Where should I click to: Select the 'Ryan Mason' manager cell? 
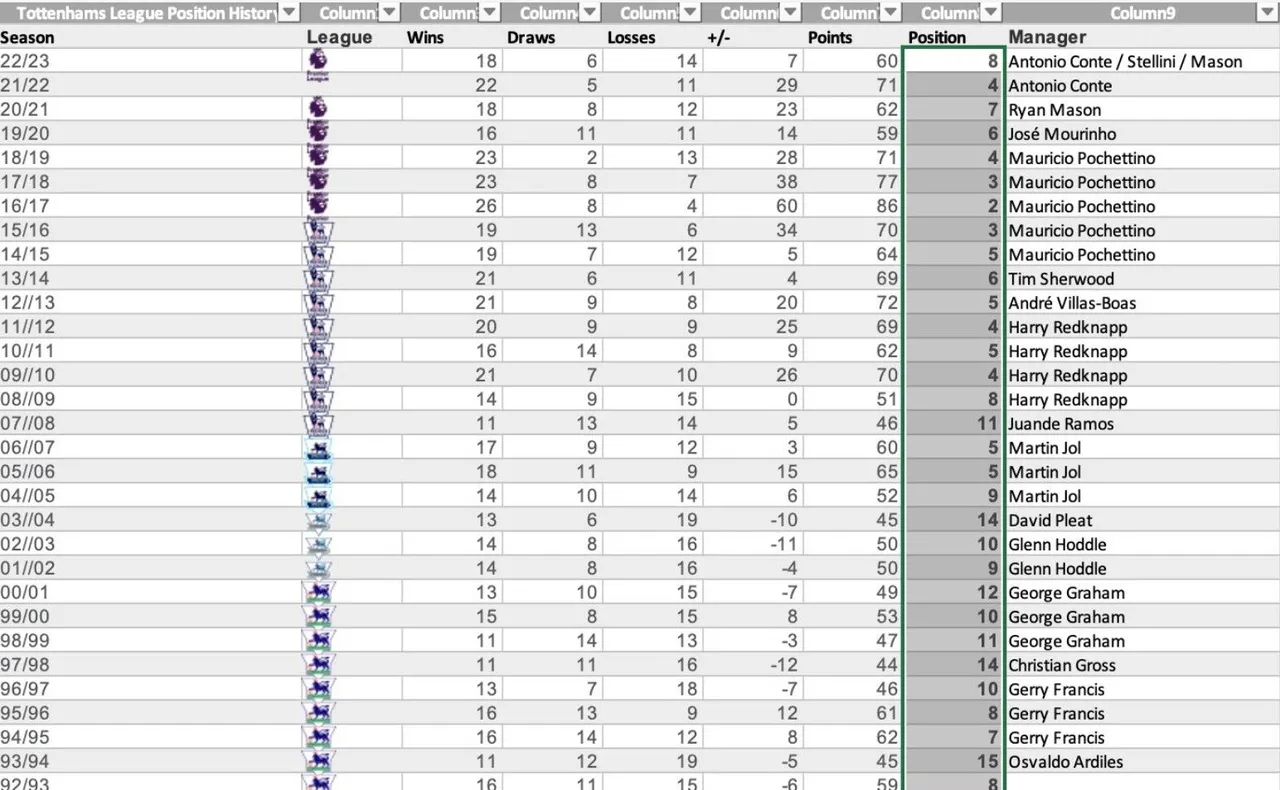[x=1141, y=109]
